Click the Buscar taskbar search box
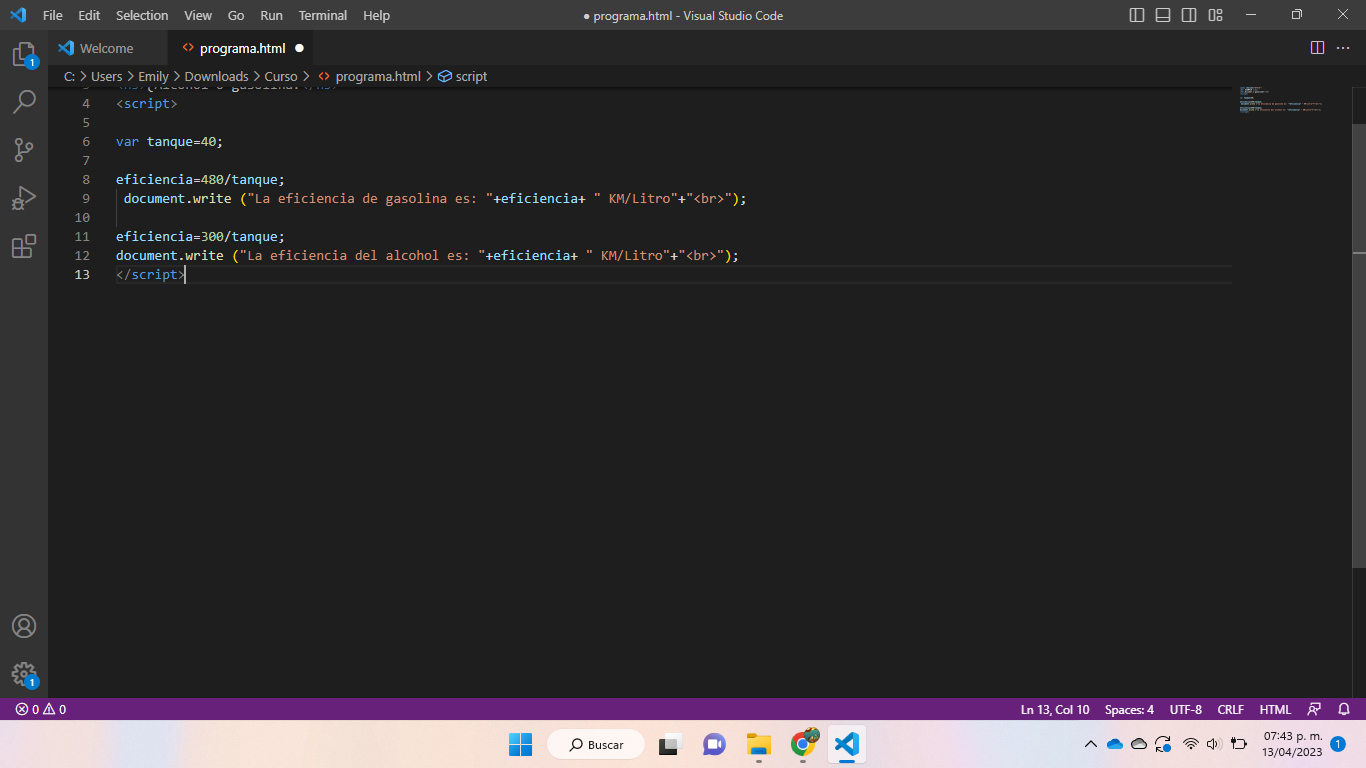1366x768 pixels. coord(596,744)
